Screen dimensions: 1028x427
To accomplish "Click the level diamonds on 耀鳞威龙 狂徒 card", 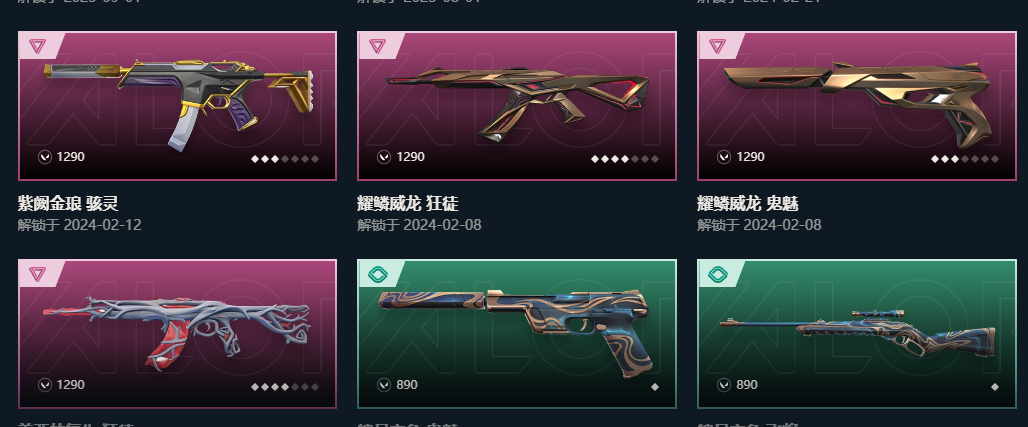I will pyautogui.click(x=625, y=159).
